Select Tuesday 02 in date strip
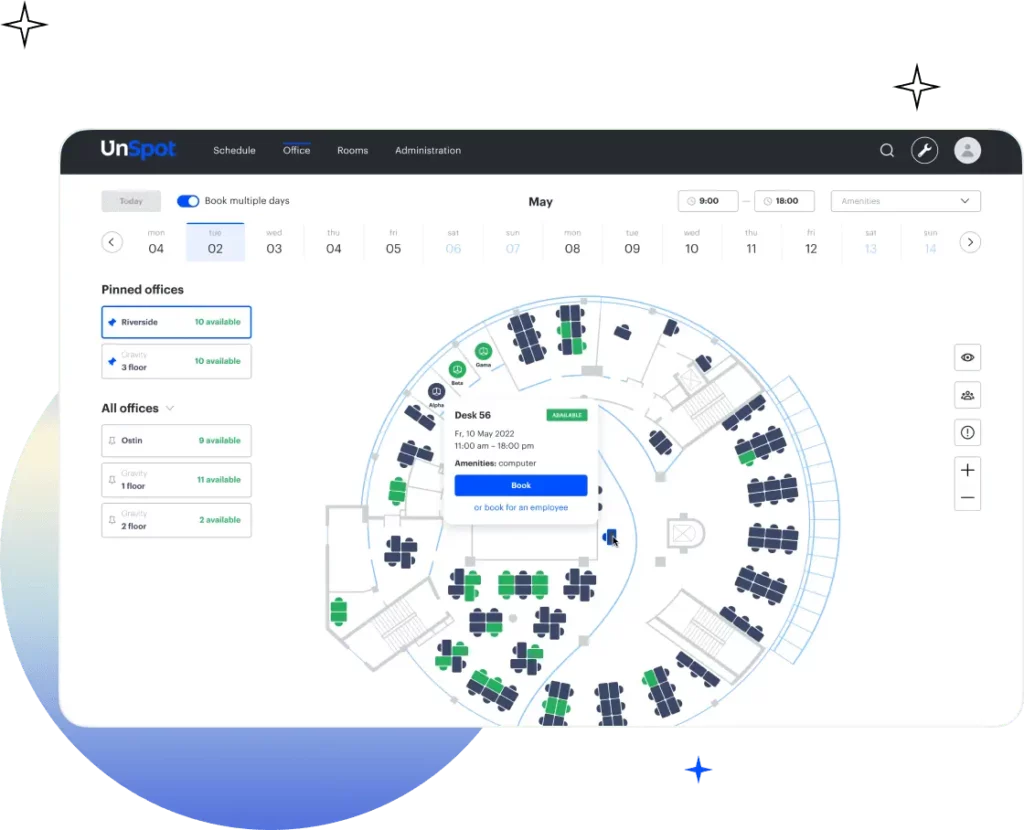The height and width of the screenshot is (830, 1024). [216, 242]
